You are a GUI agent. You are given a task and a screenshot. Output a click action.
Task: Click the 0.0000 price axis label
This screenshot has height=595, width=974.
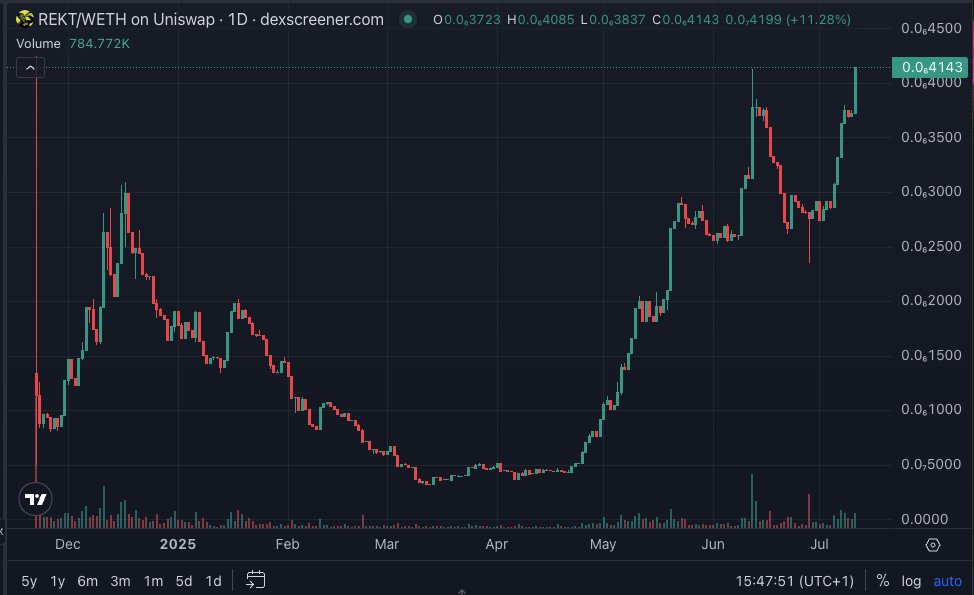point(924,519)
